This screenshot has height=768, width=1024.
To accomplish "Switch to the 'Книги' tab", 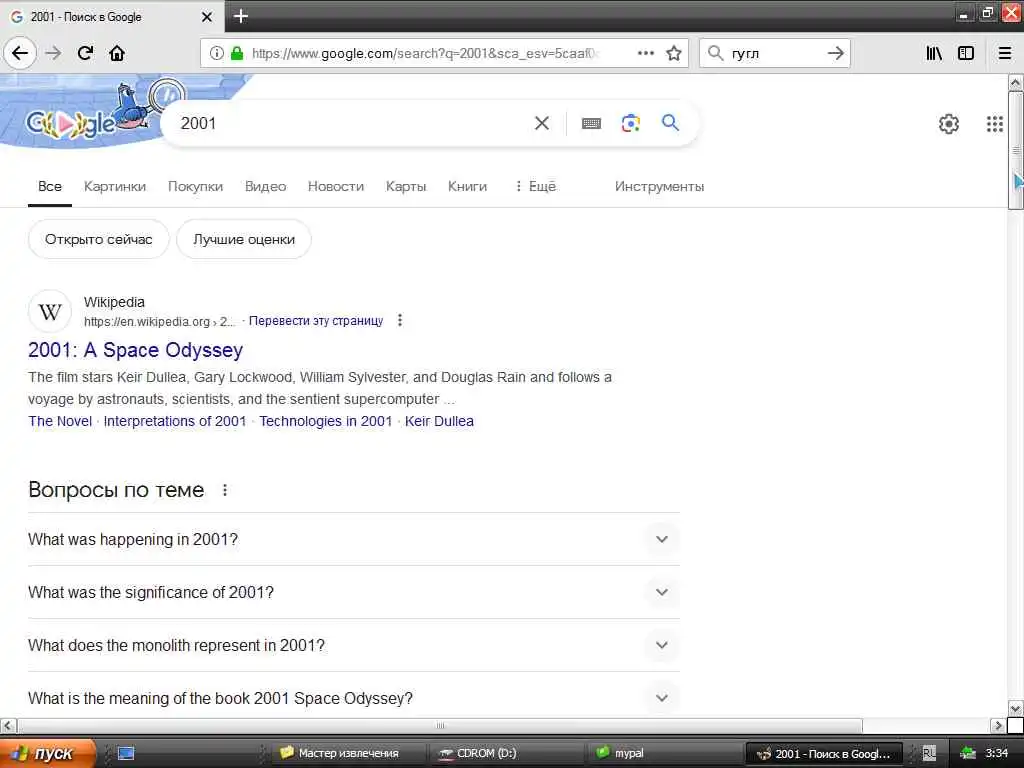I will pyautogui.click(x=467, y=186).
